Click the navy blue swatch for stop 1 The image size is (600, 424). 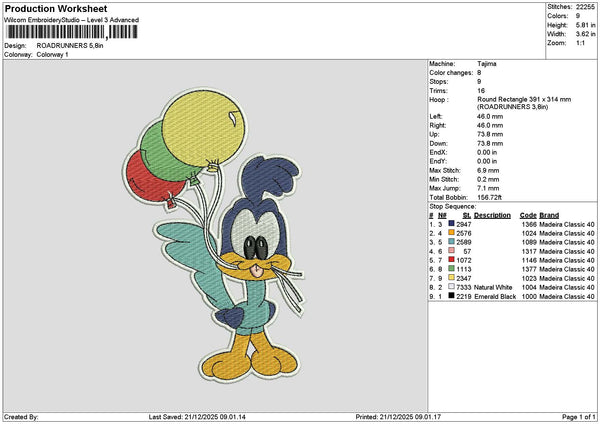pos(451,224)
